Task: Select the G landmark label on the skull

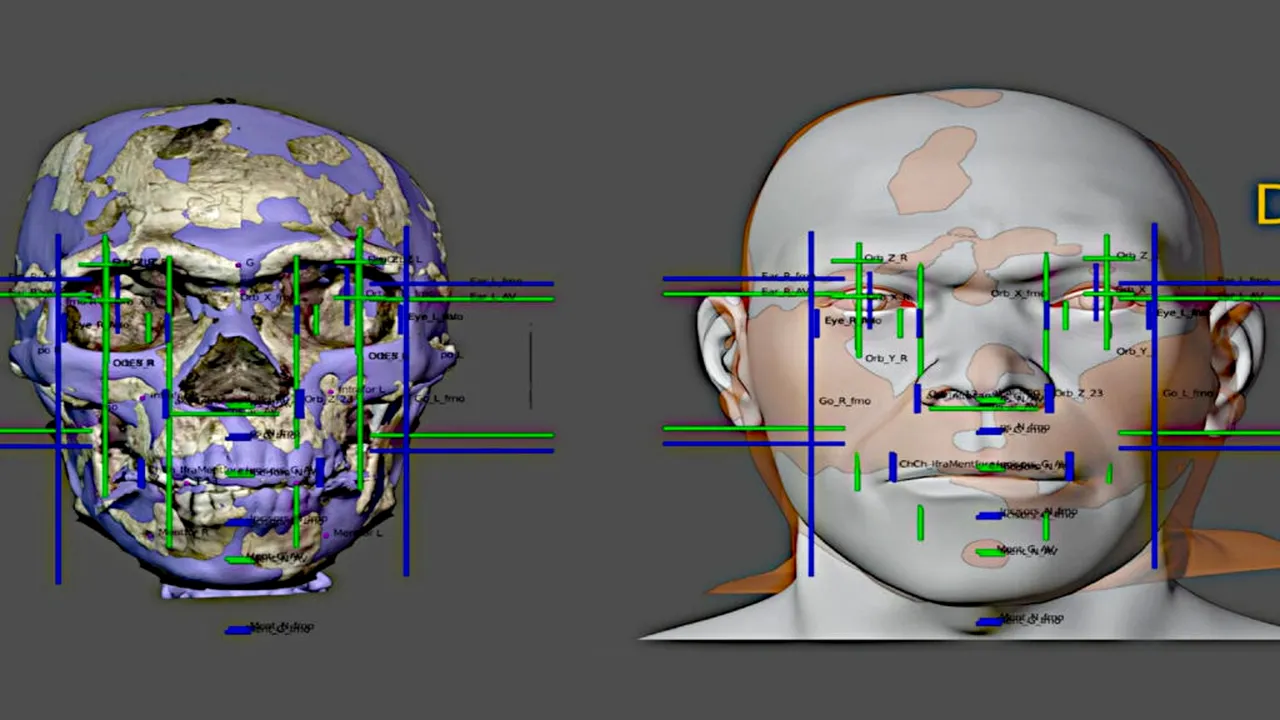Action: point(250,263)
